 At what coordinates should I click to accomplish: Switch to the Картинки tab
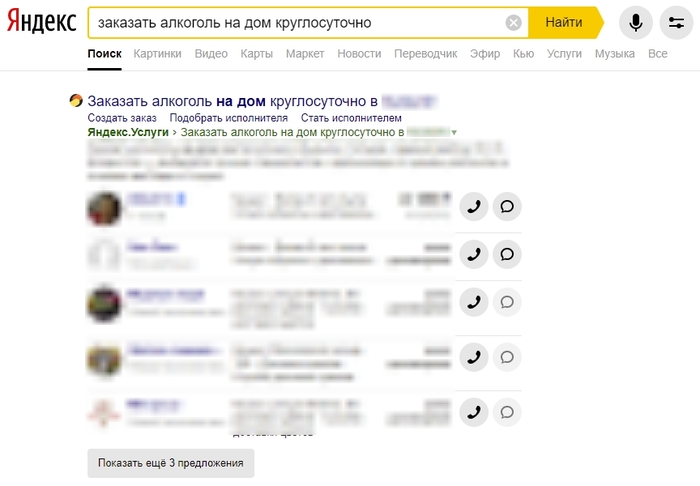[x=158, y=54]
